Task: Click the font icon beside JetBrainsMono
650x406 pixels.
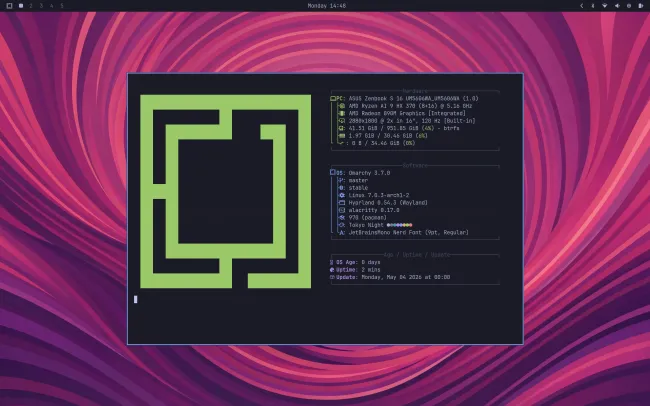Action: (342, 233)
